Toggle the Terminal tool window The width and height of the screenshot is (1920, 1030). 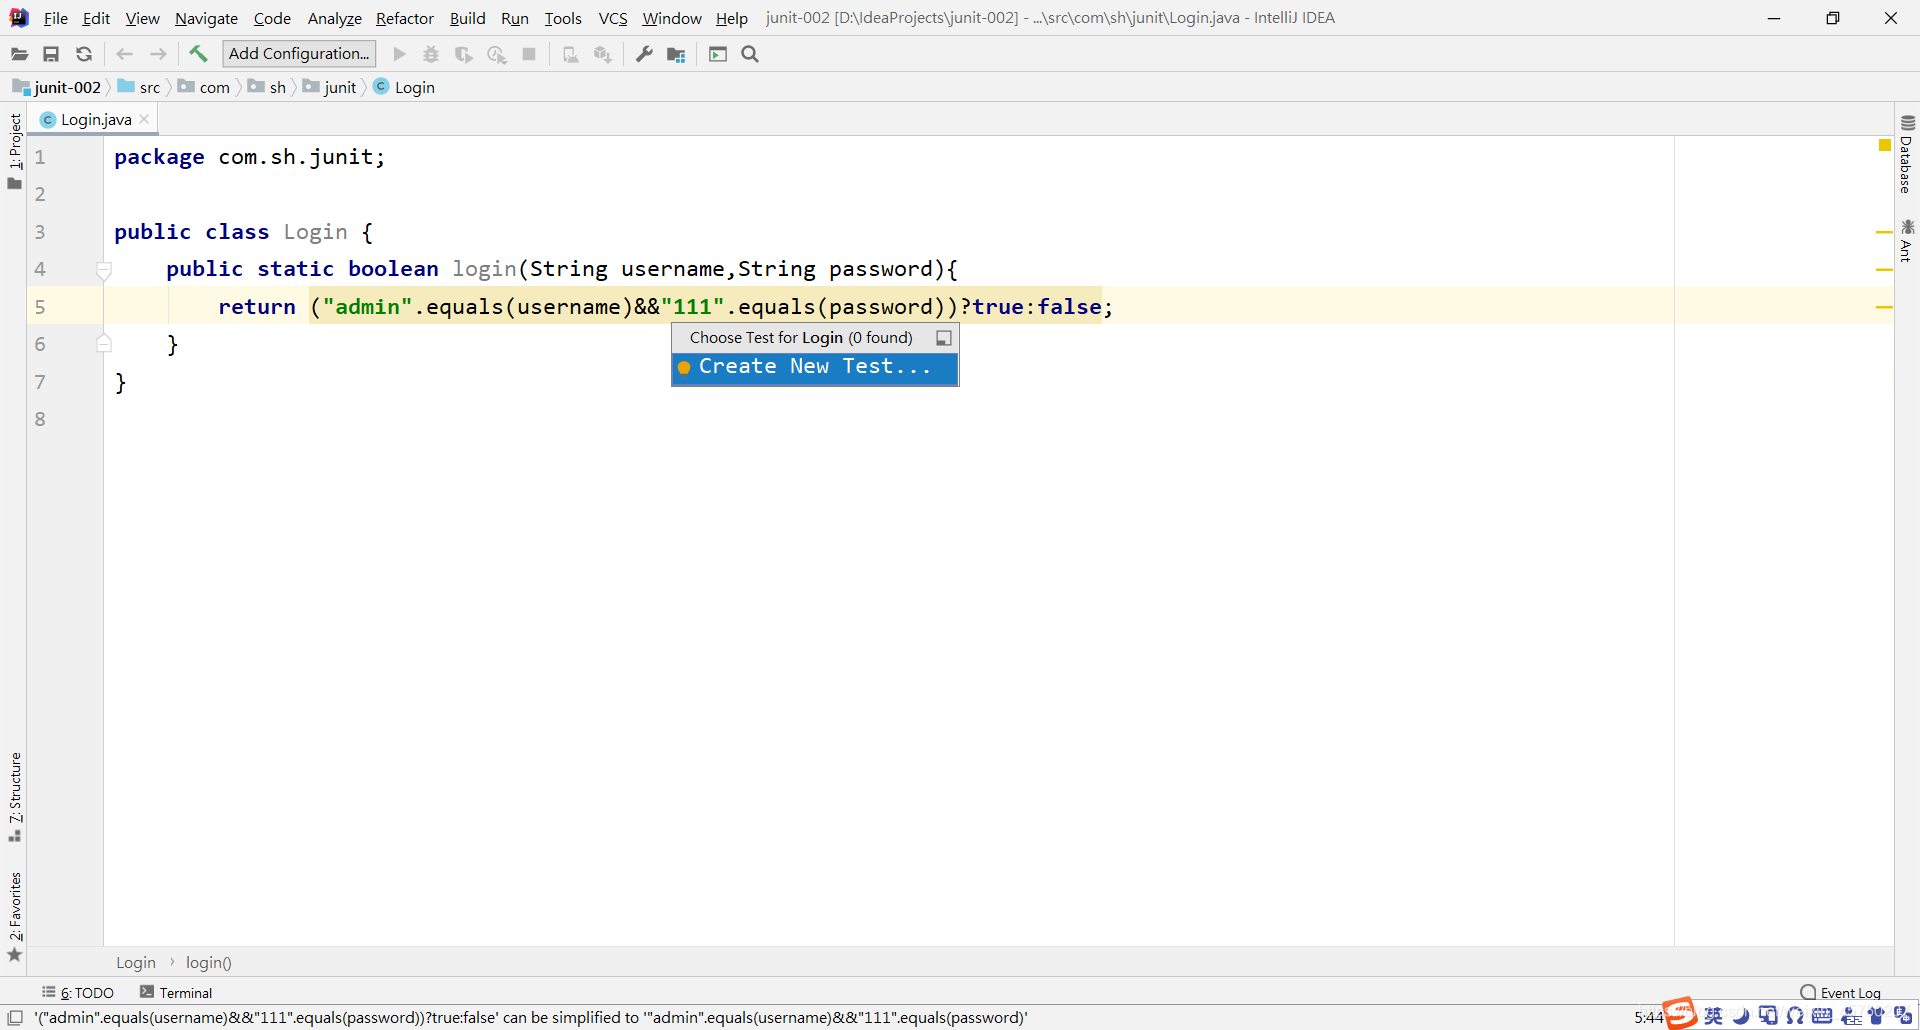[176, 992]
